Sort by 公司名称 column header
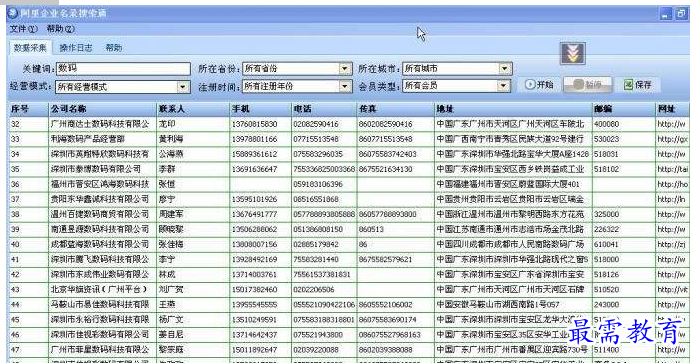690x363 pixels. click(103, 109)
